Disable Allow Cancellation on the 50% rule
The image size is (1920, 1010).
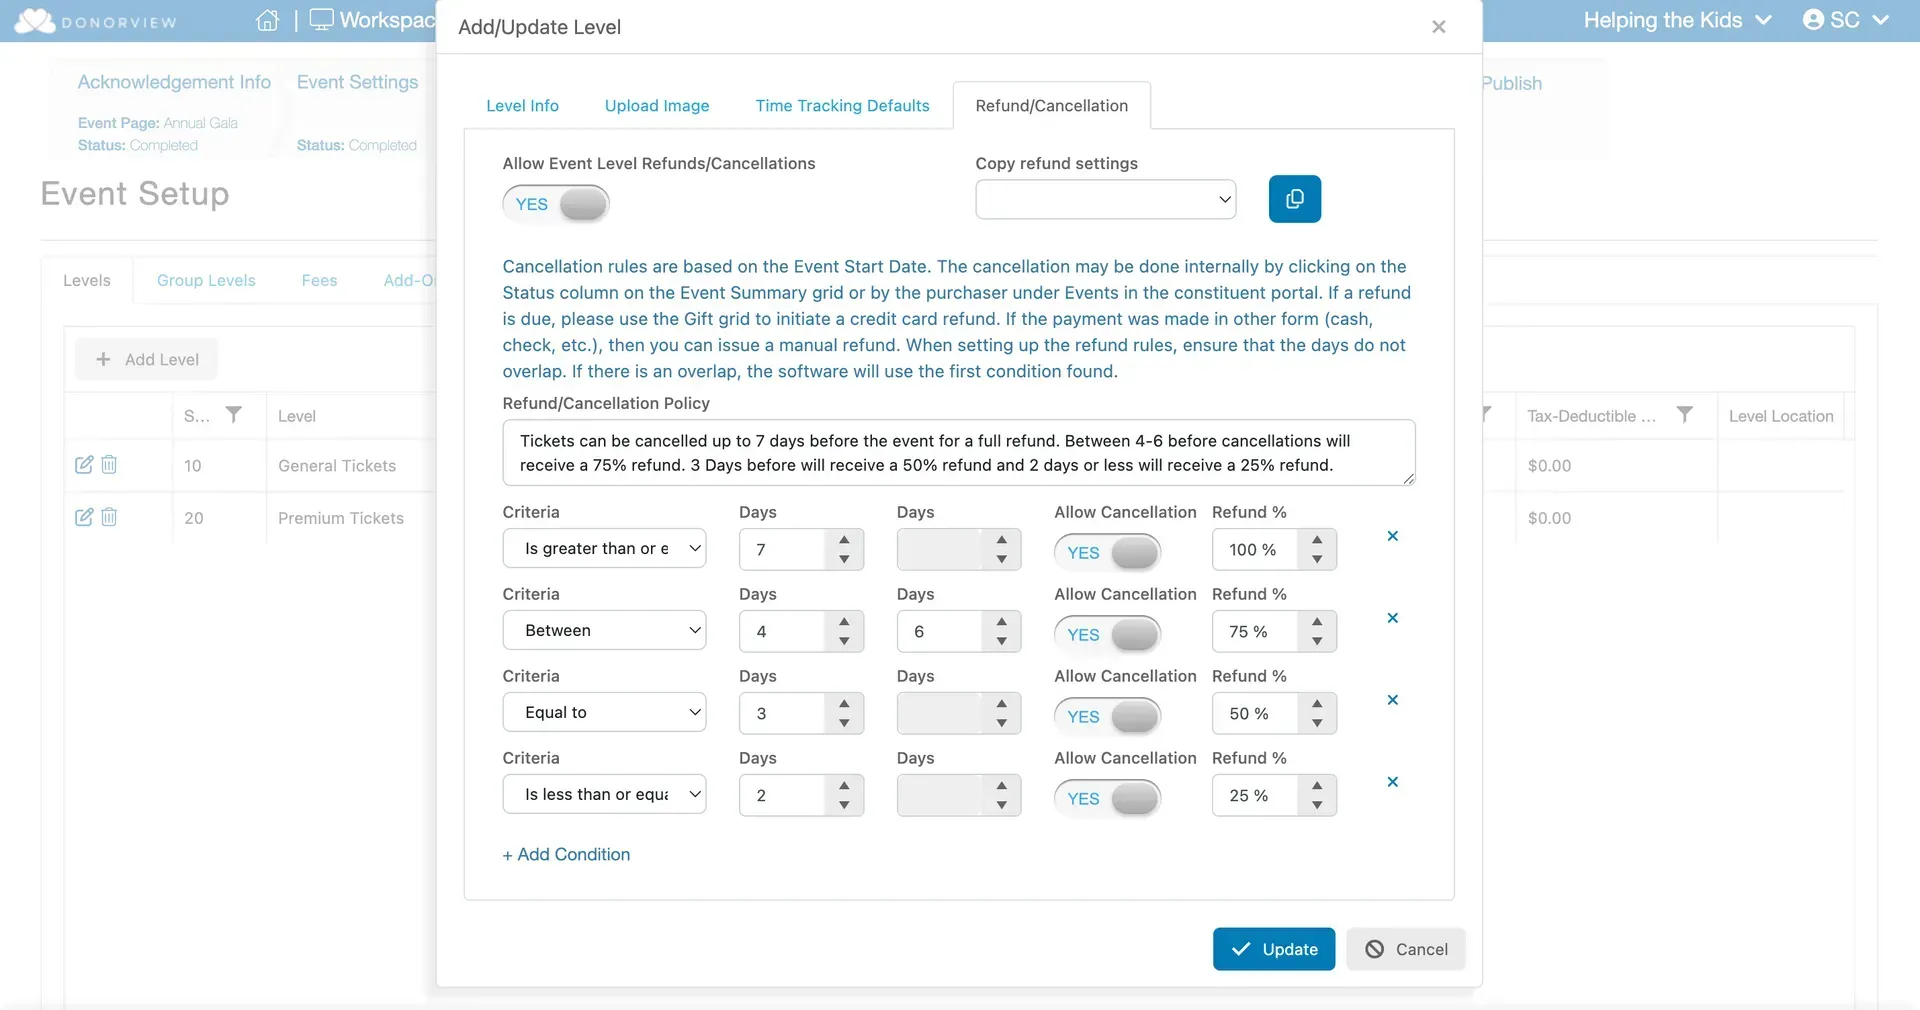[x=1107, y=716]
